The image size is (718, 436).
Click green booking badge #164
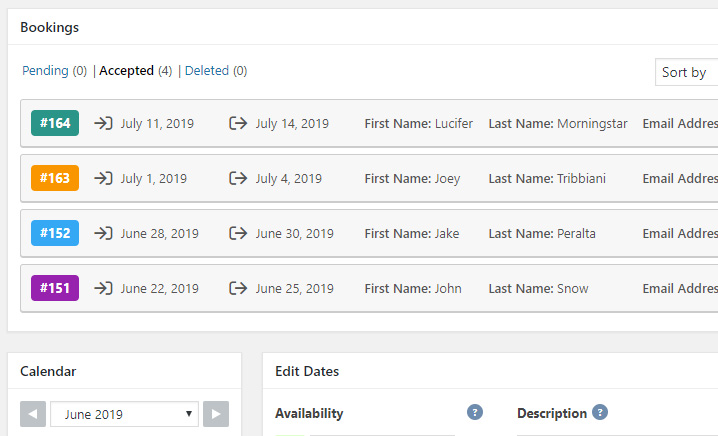pyautogui.click(x=55, y=124)
